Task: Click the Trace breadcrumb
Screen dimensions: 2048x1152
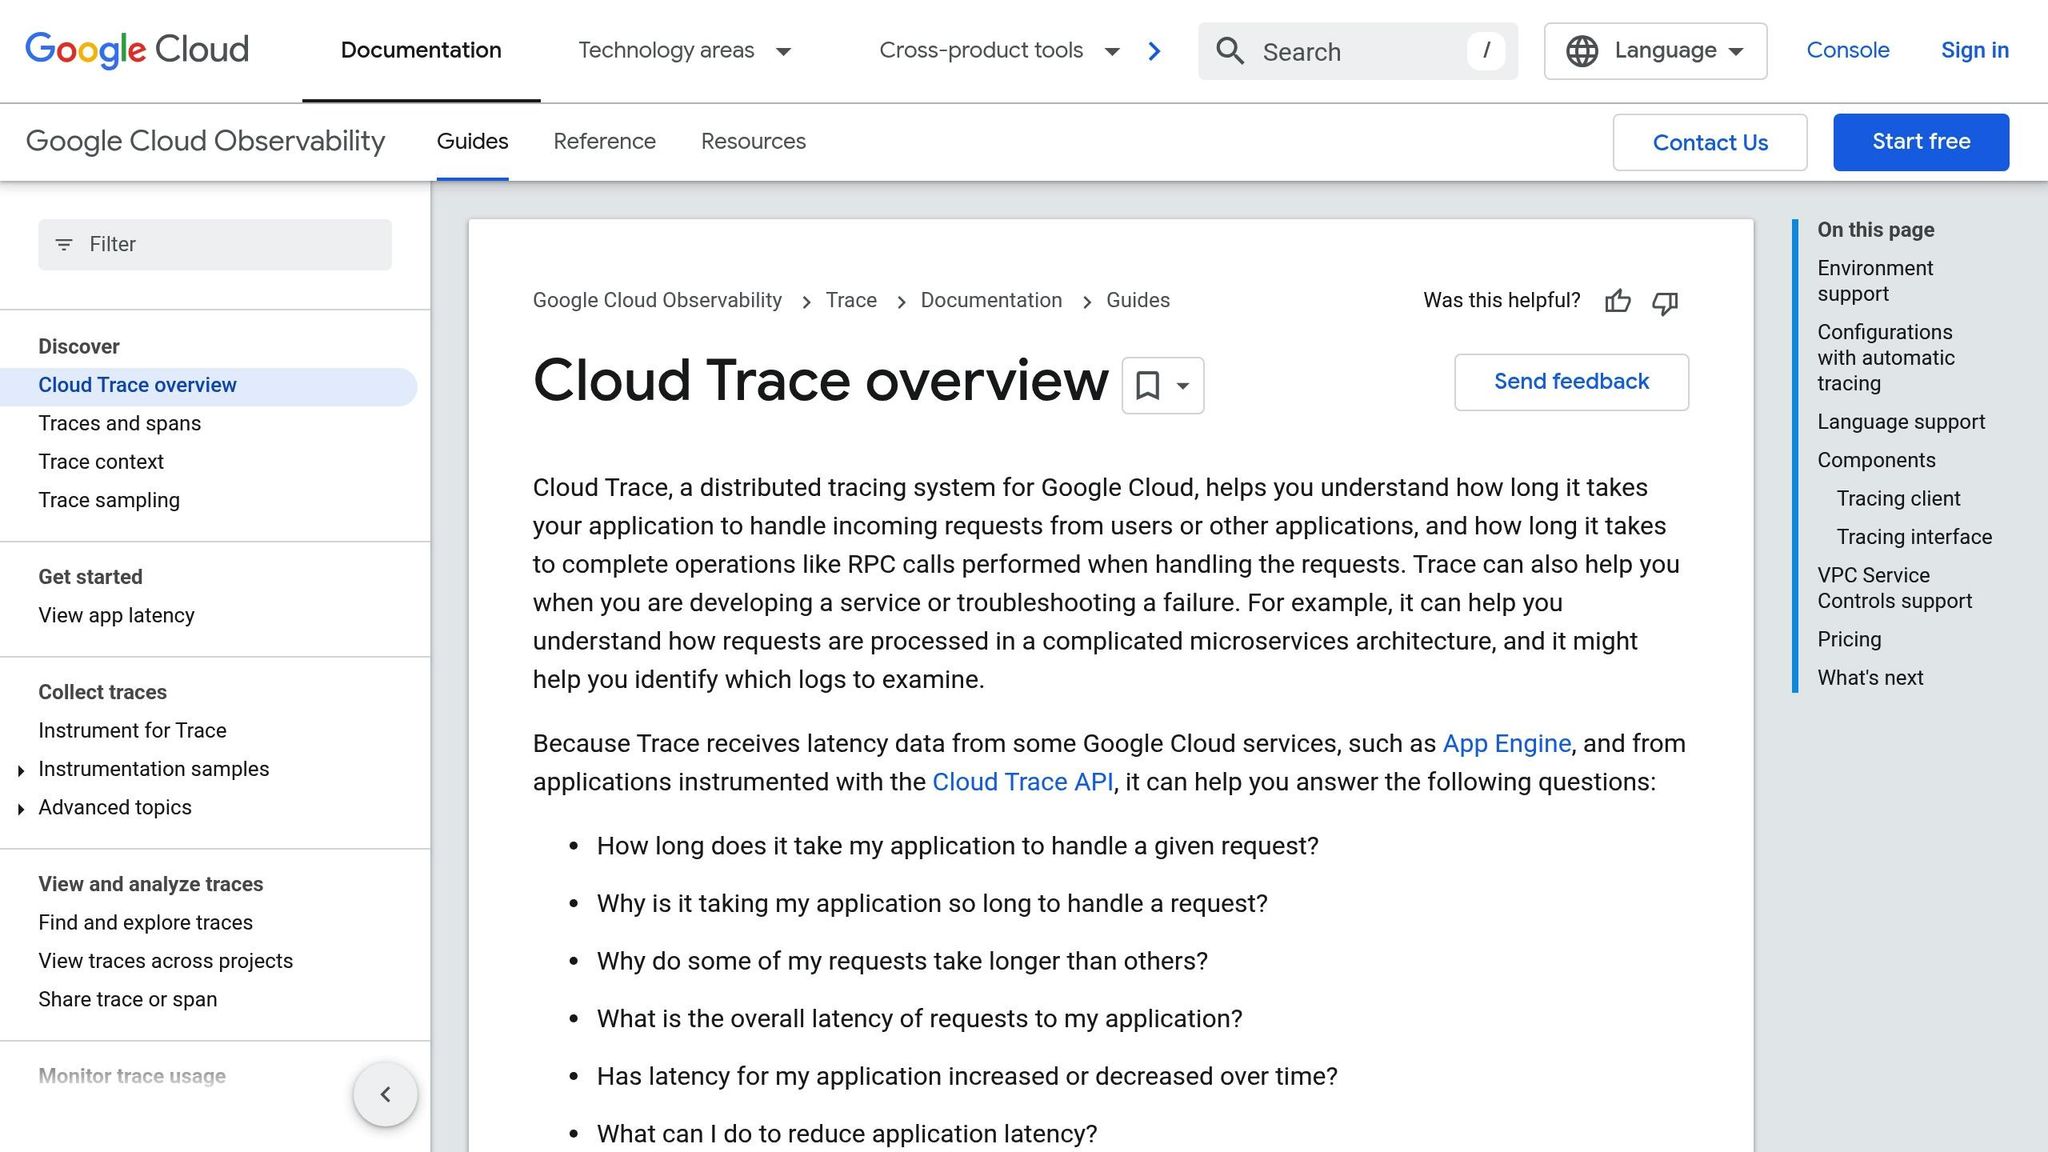Action: tap(851, 301)
